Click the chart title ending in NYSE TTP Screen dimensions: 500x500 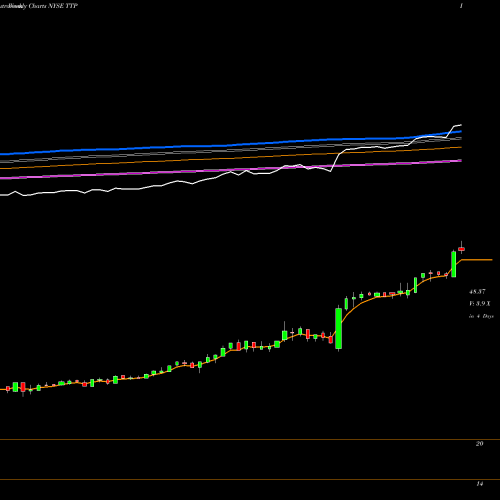tap(39, 6)
